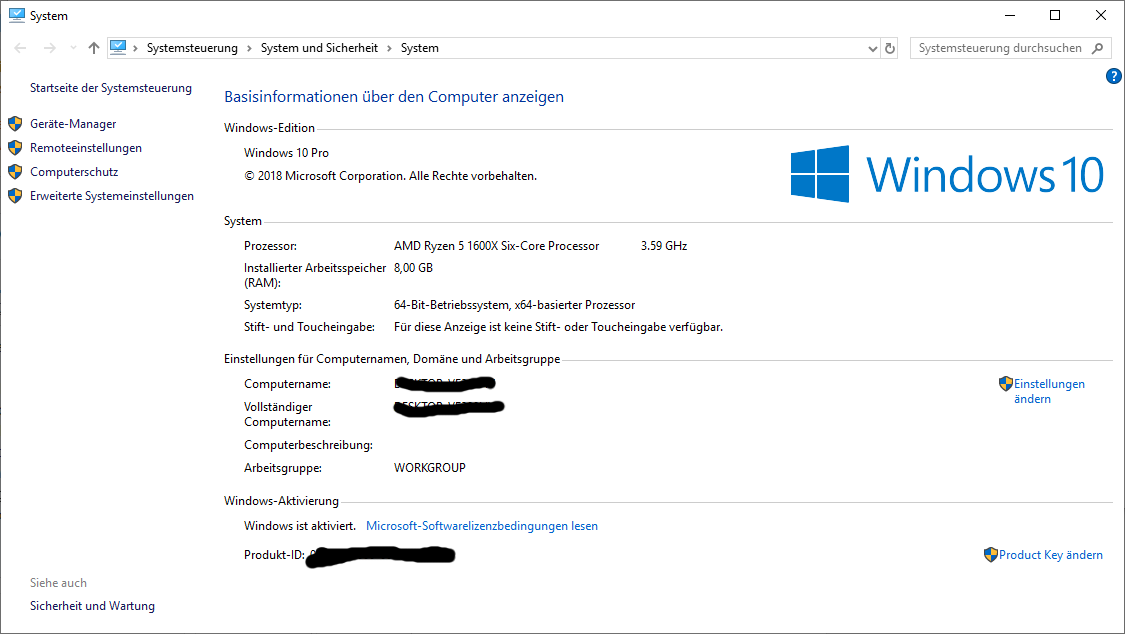Click the WORKGROUP value
This screenshot has width=1125, height=634.
click(430, 468)
